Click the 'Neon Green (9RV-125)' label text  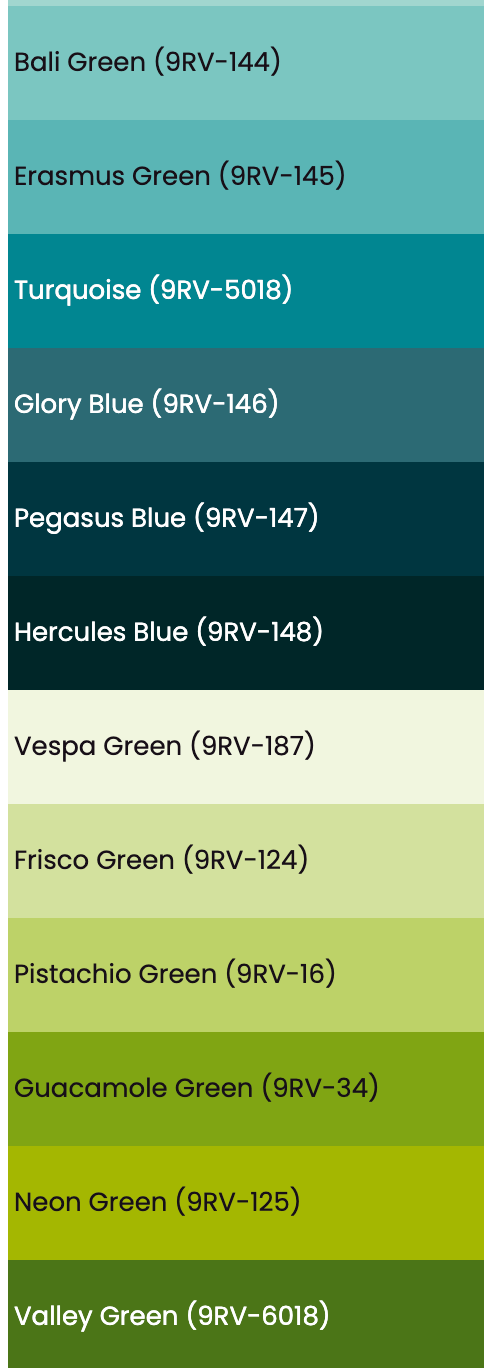(157, 1202)
